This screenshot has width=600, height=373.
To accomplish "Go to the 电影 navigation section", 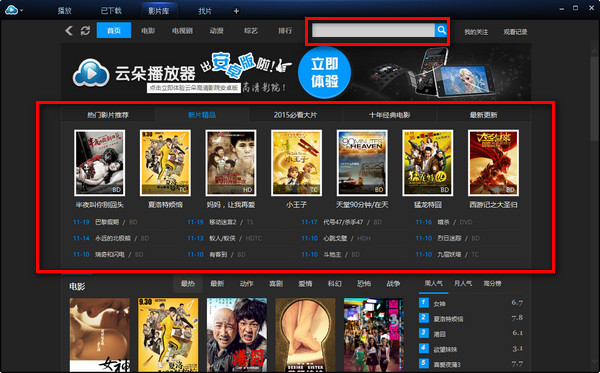I will tap(148, 31).
